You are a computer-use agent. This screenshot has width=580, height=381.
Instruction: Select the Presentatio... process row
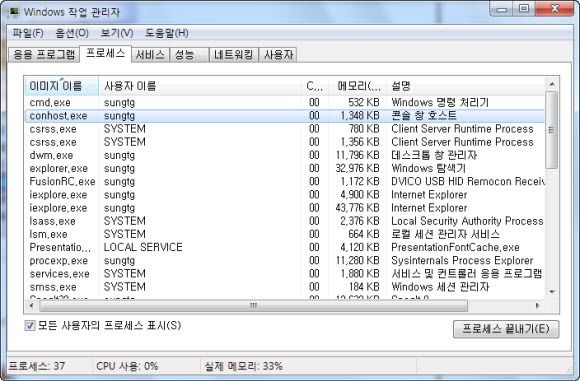tap(284, 247)
